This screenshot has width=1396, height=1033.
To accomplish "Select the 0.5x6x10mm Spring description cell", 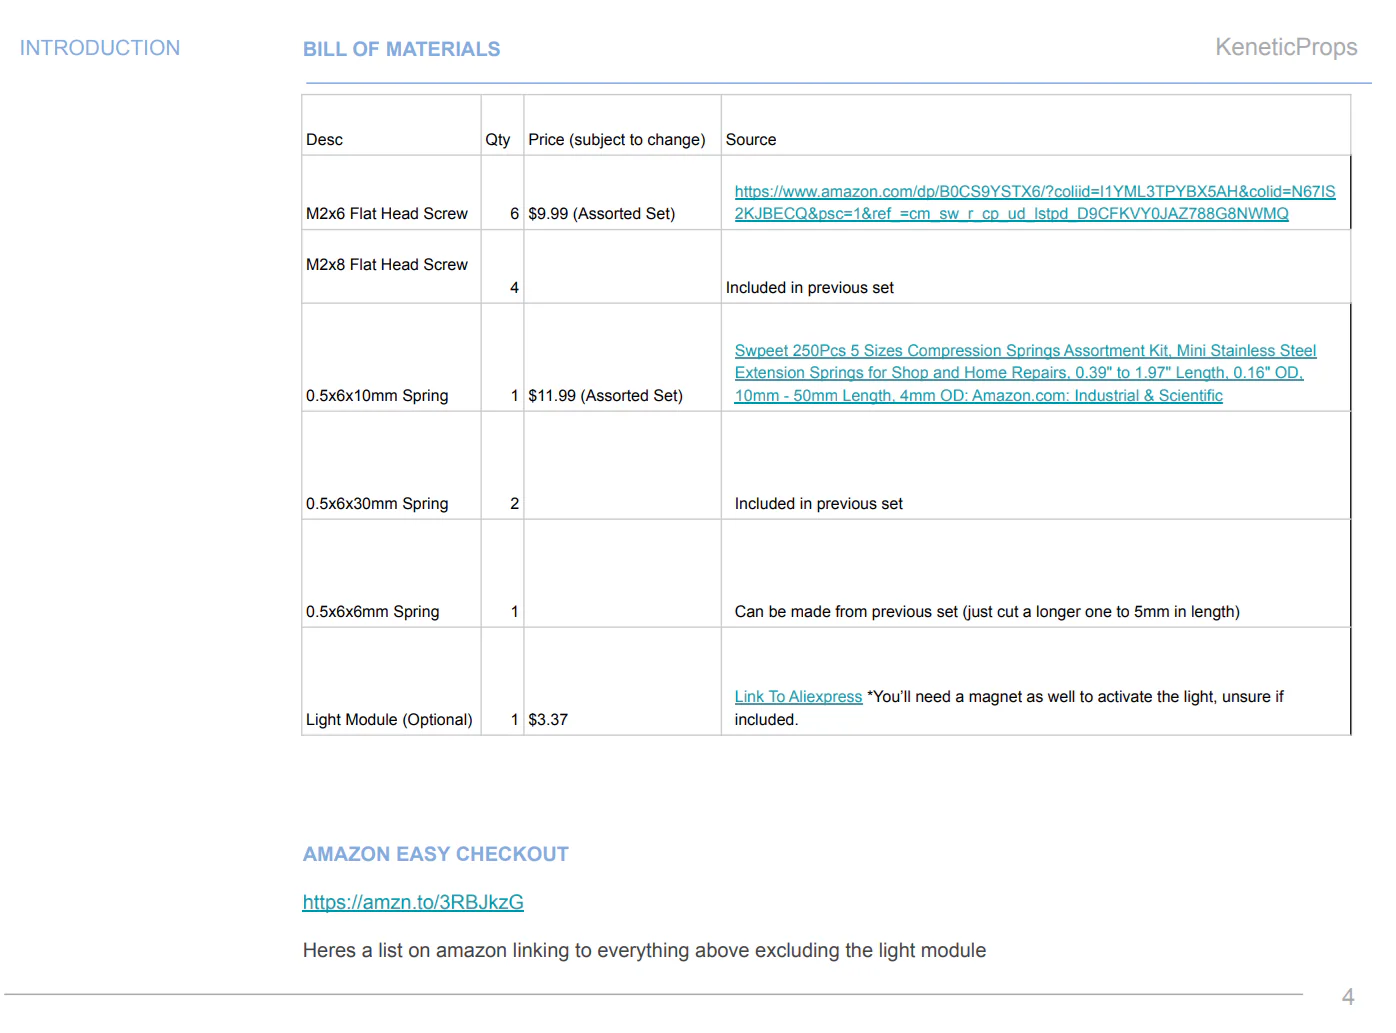I will tap(391, 358).
